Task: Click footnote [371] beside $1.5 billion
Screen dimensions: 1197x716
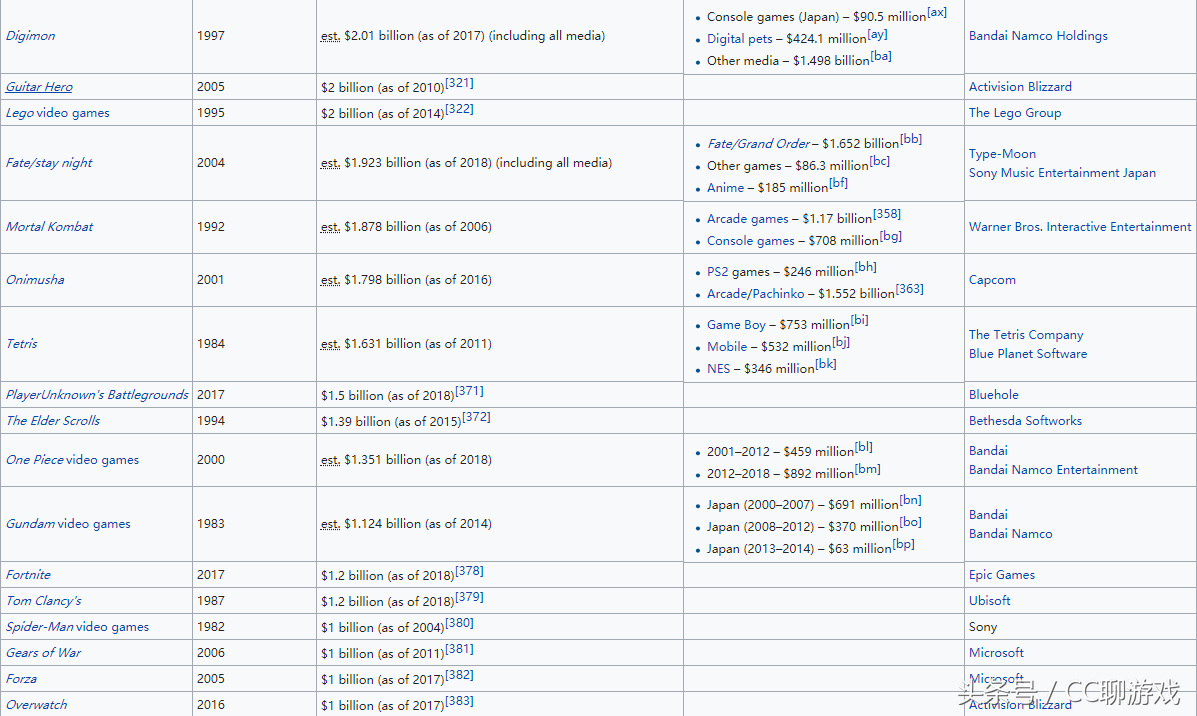Action: point(469,390)
